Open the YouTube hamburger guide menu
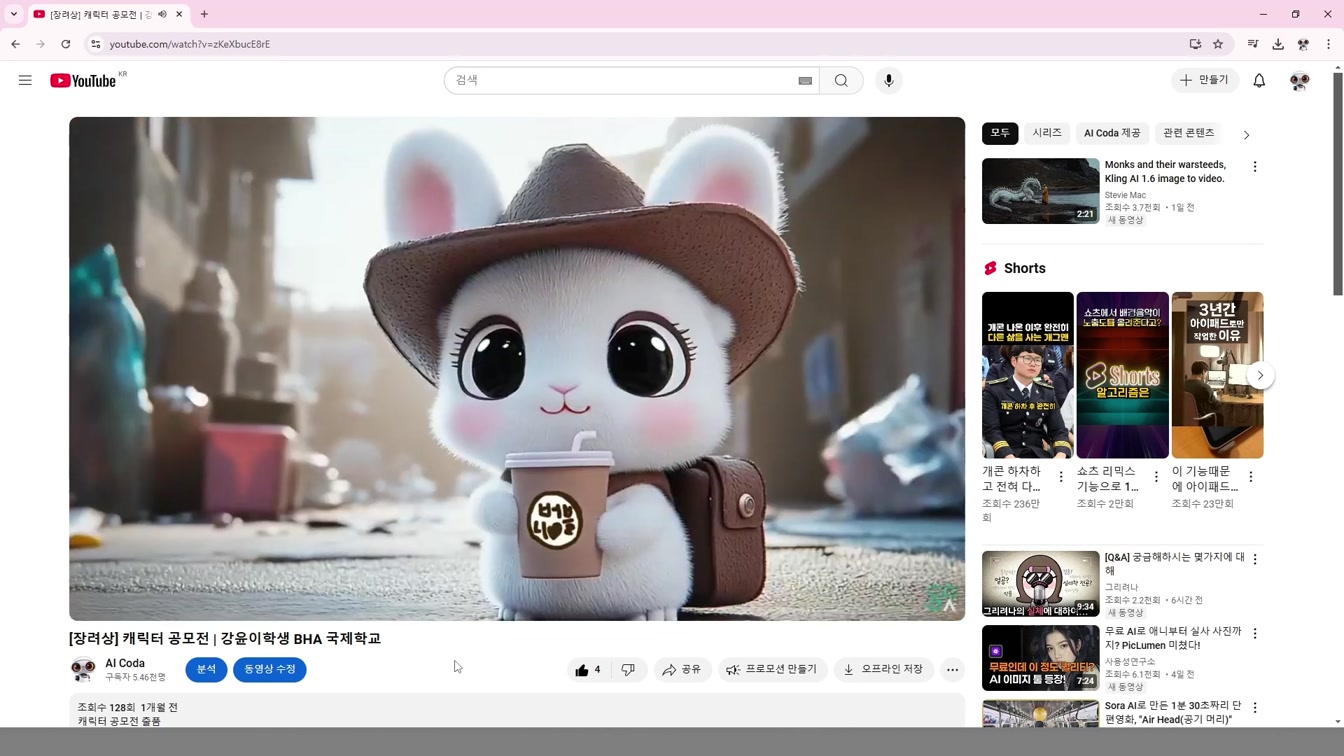Viewport: 1344px width, 756px height. pyautogui.click(x=25, y=80)
